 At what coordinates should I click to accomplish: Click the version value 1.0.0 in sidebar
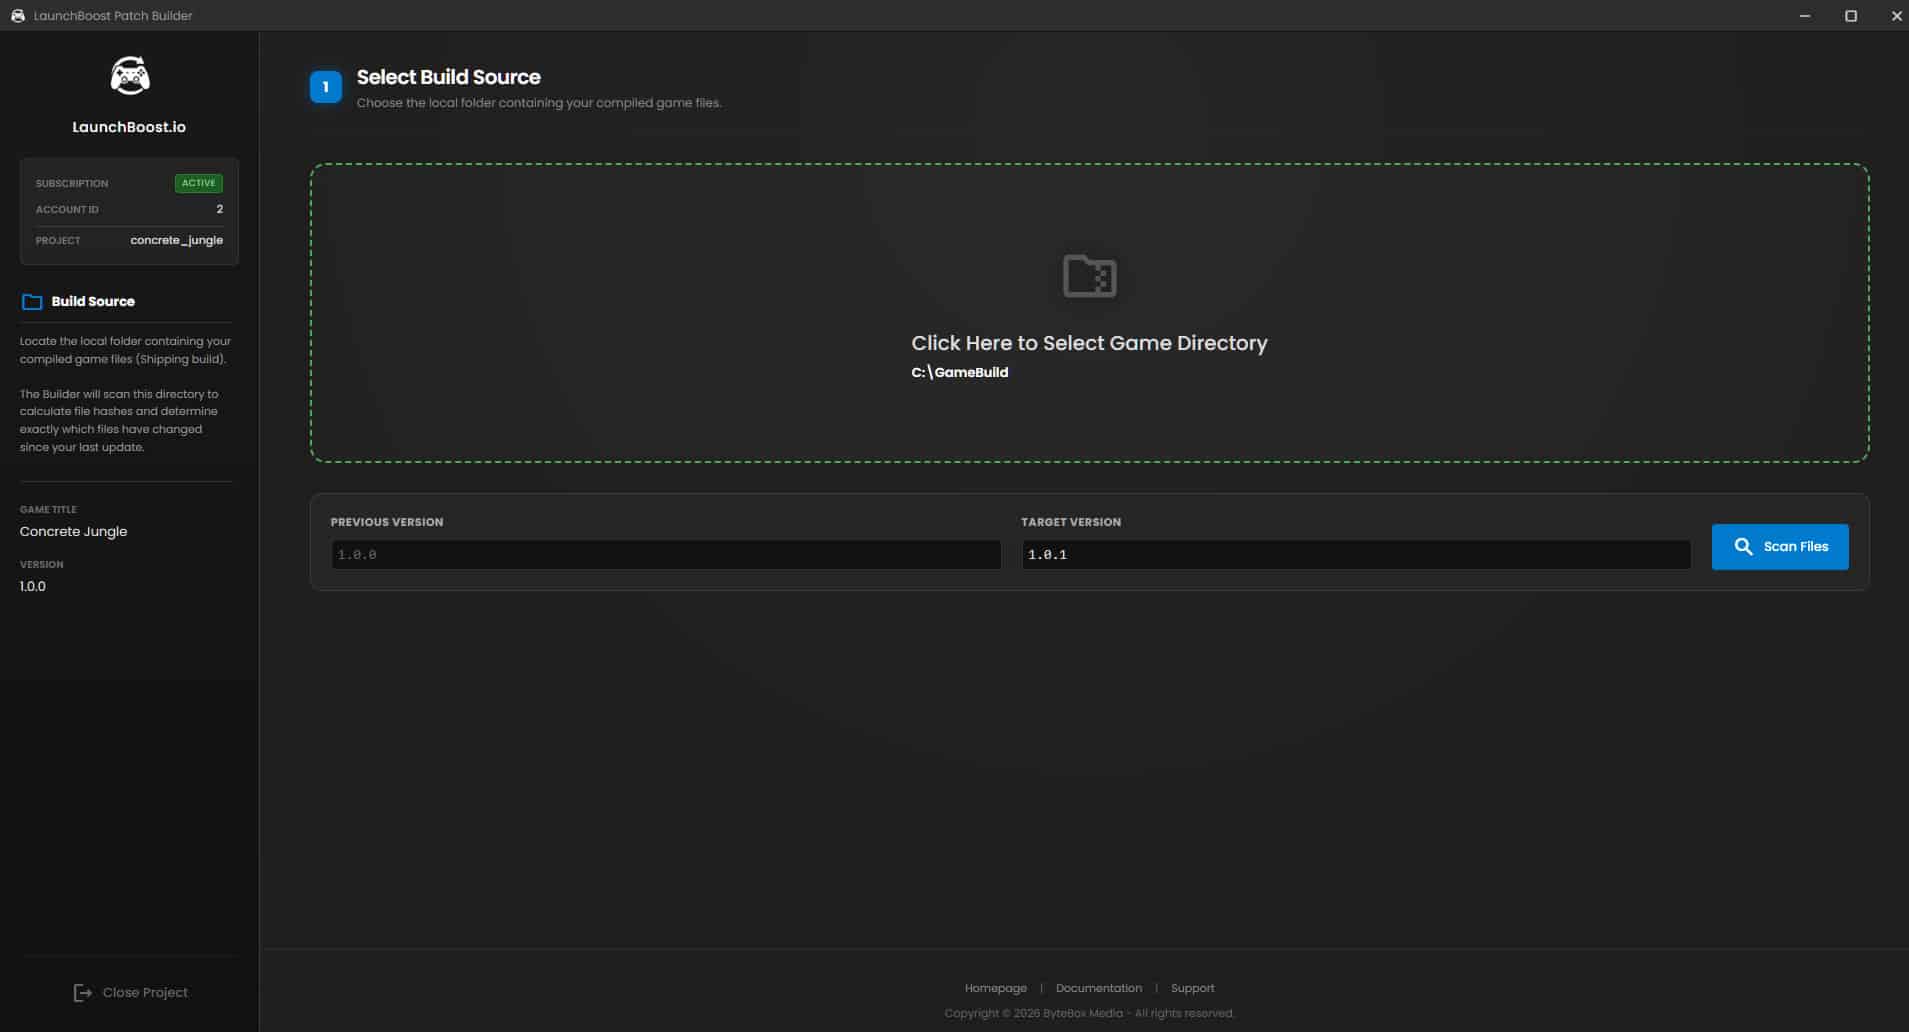[32, 586]
